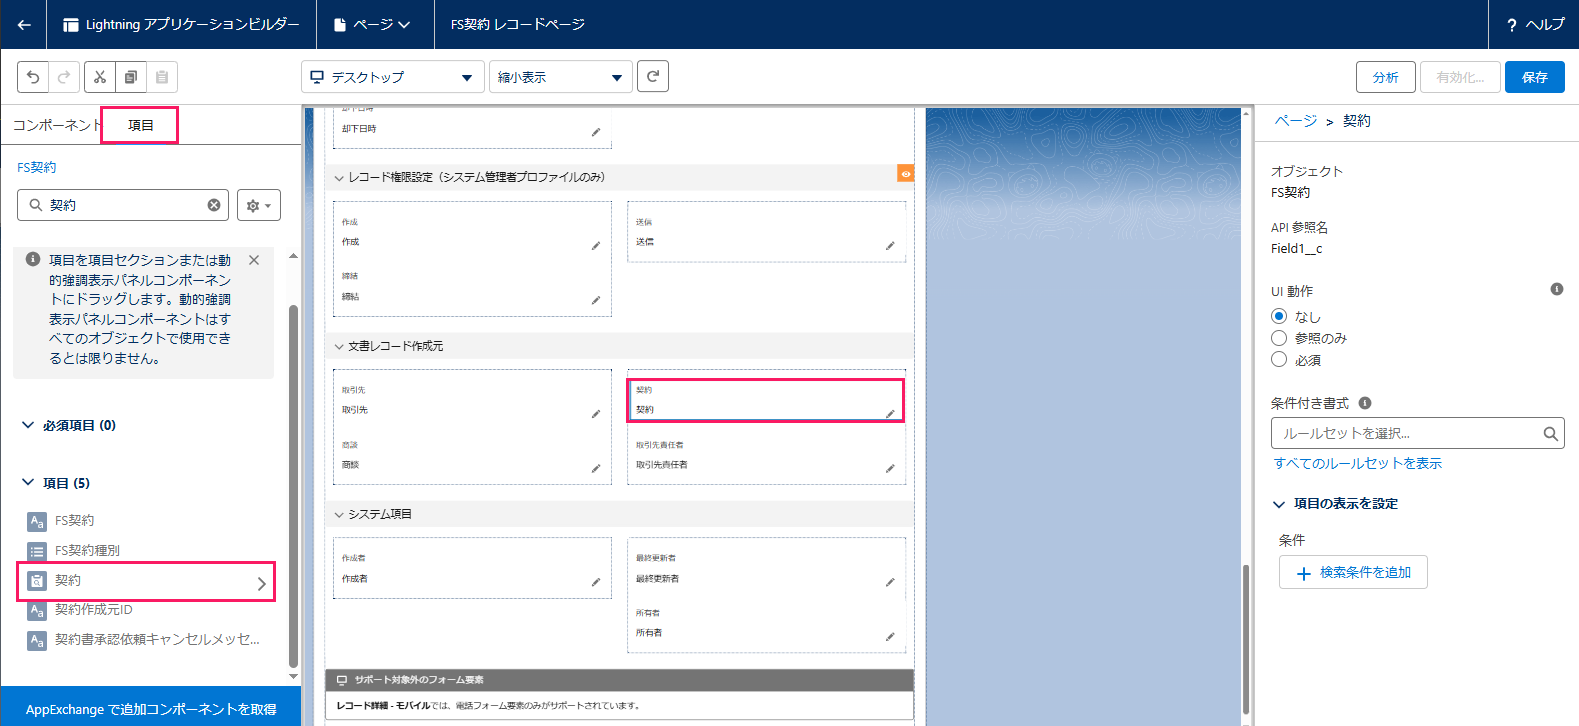Edit pencil on 却下日時 field
Image resolution: width=1579 pixels, height=726 pixels.
(596, 132)
